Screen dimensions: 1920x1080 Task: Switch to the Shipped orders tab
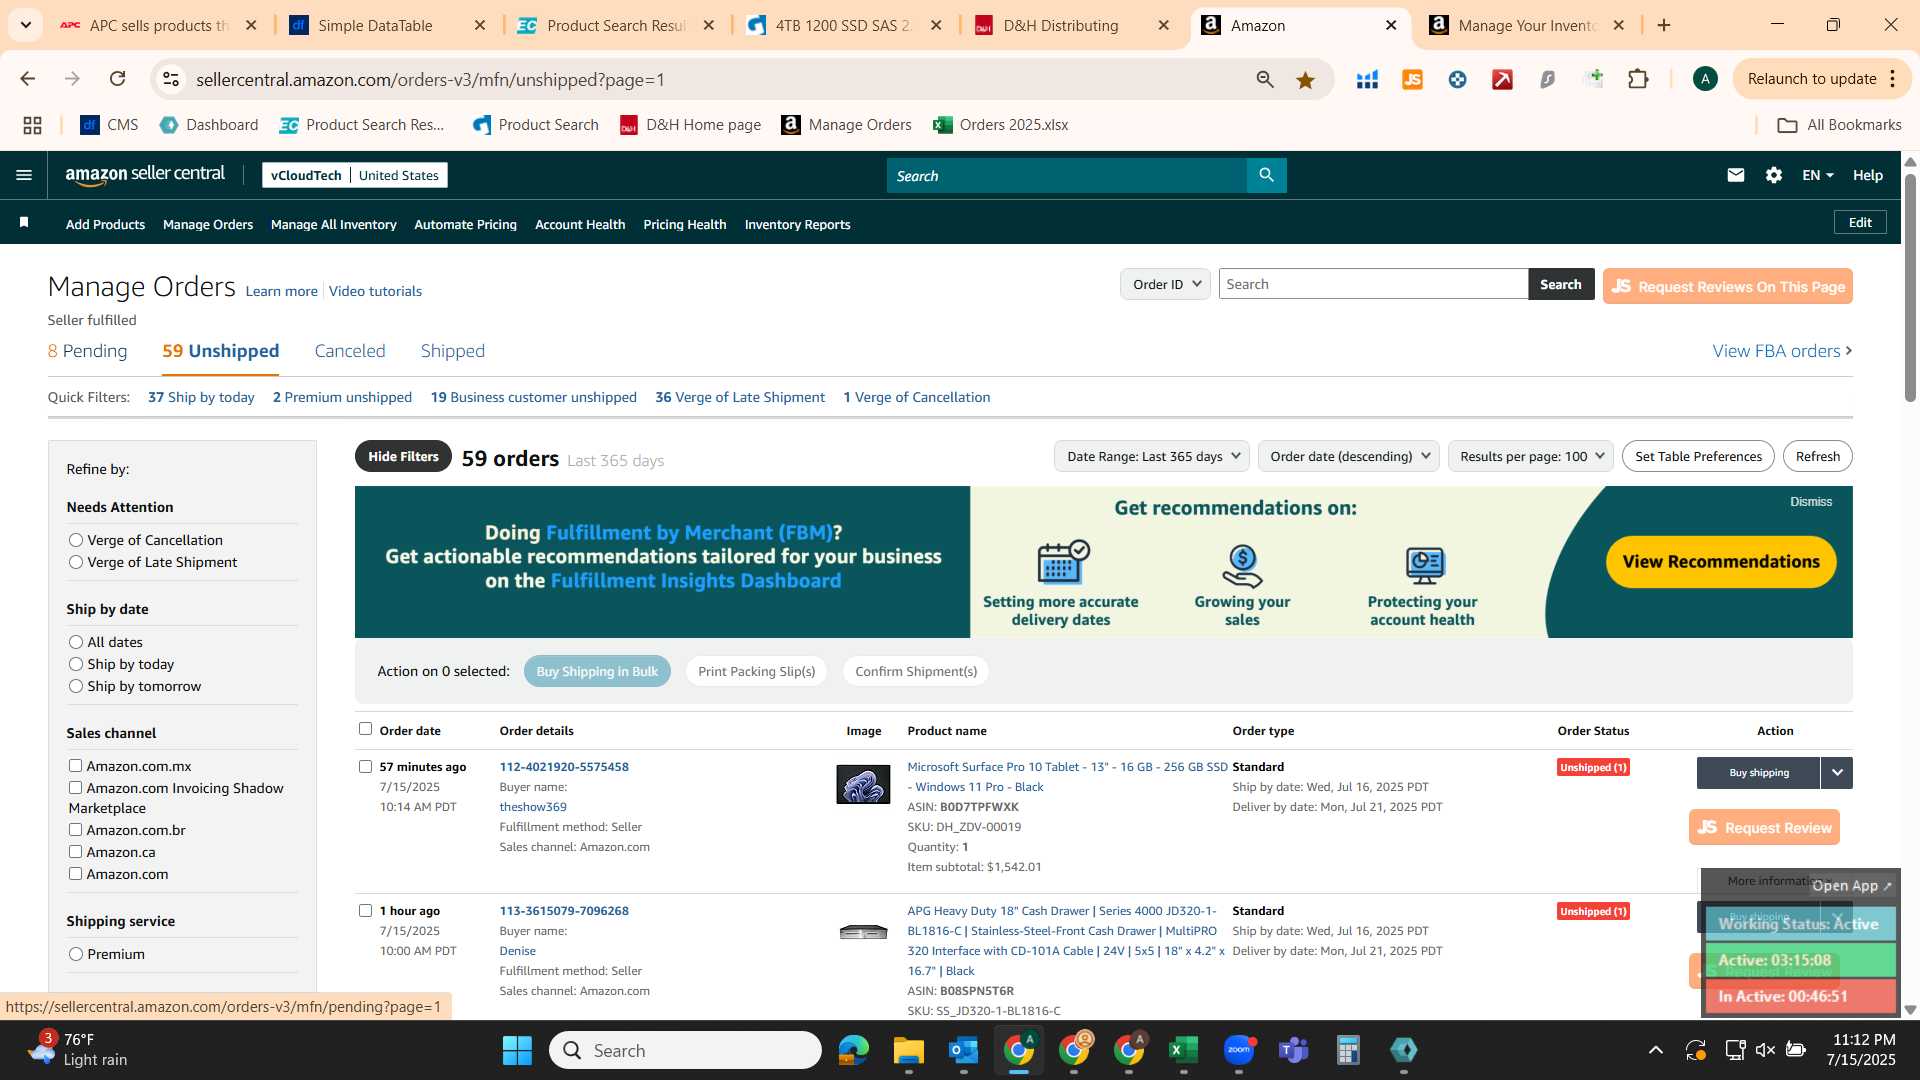pyautogui.click(x=453, y=351)
